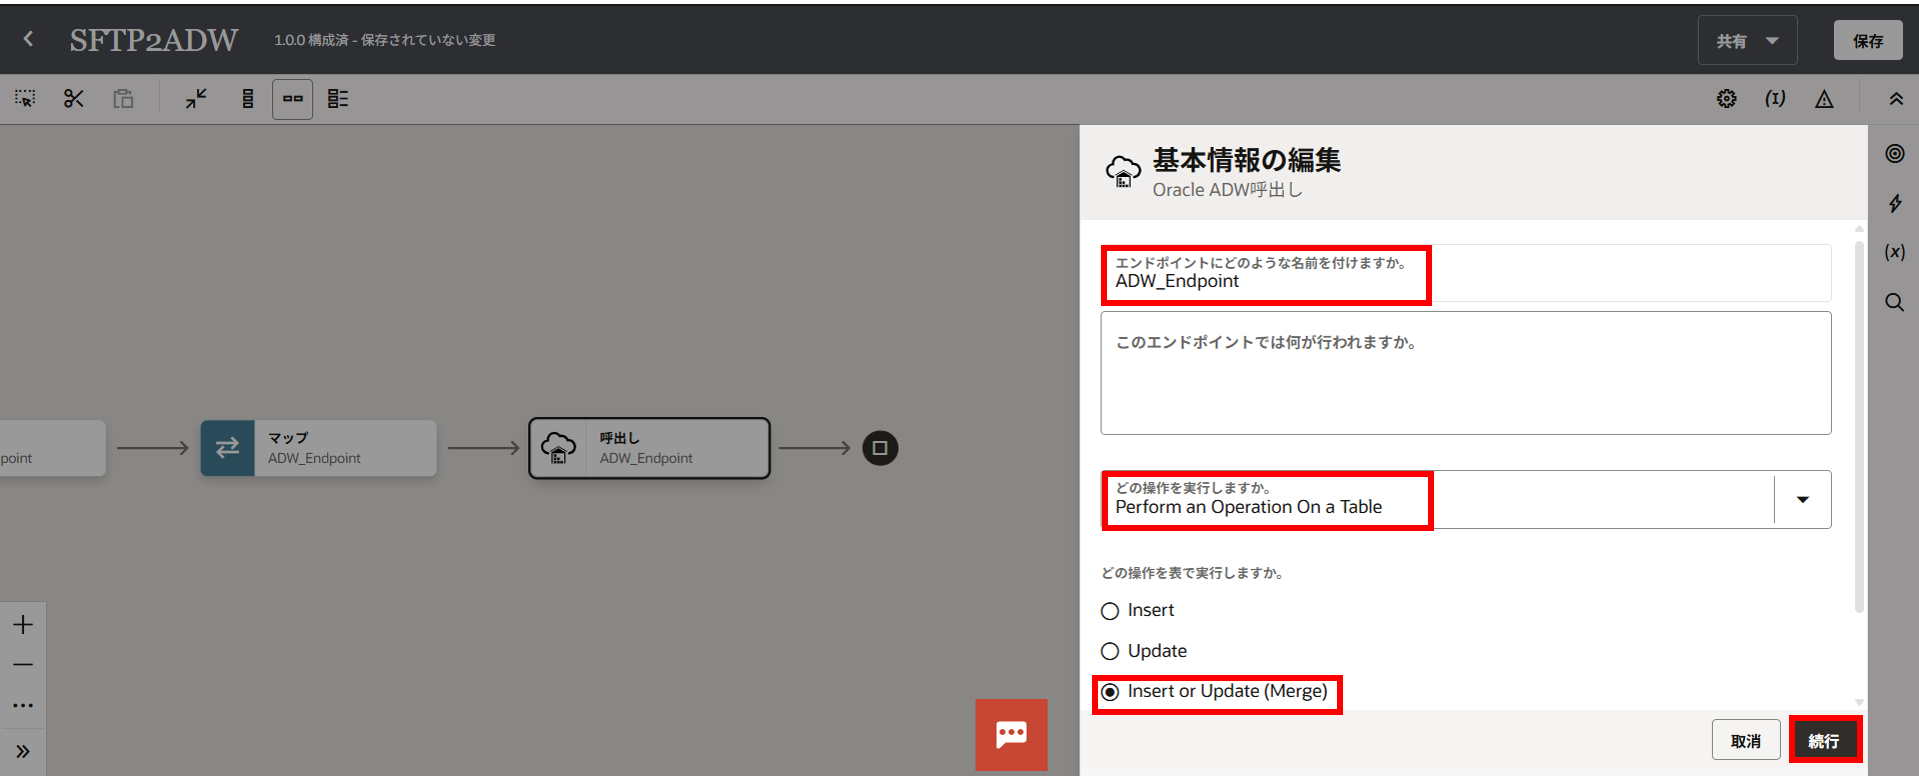
Task: Click the 続行 continue button
Action: coord(1824,741)
